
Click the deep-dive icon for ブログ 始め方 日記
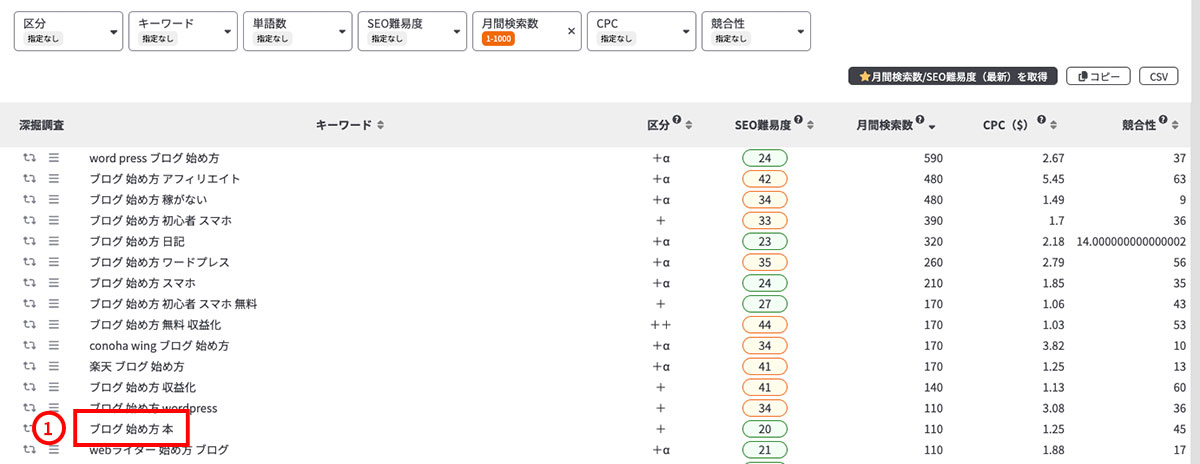pos(30,242)
